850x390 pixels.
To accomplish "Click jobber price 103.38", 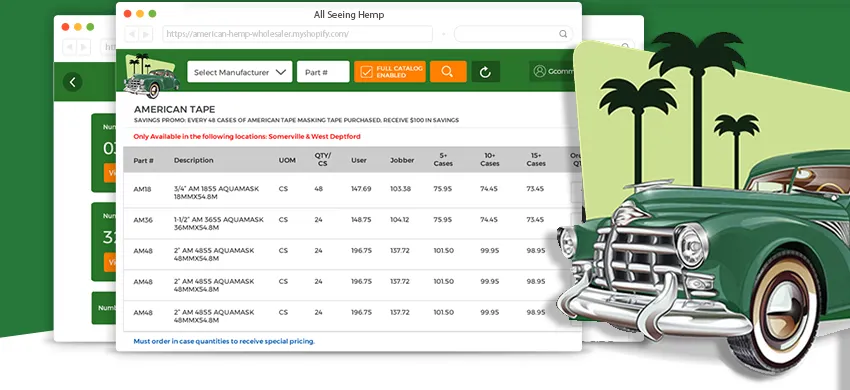I will click(400, 189).
